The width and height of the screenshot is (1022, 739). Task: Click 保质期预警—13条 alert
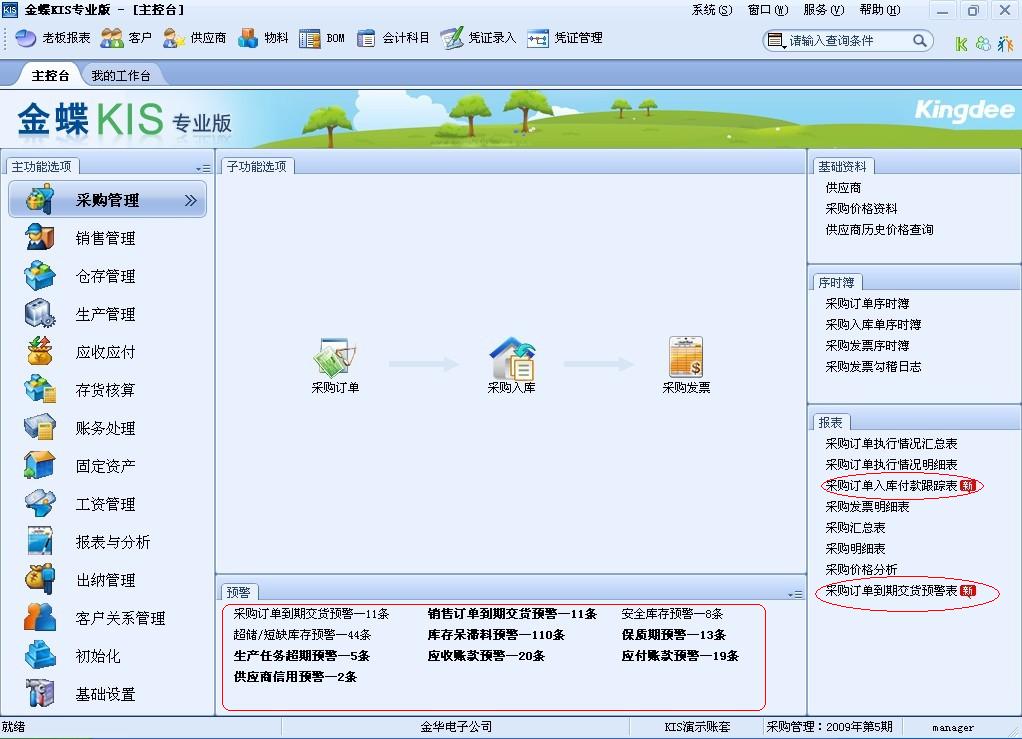673,635
